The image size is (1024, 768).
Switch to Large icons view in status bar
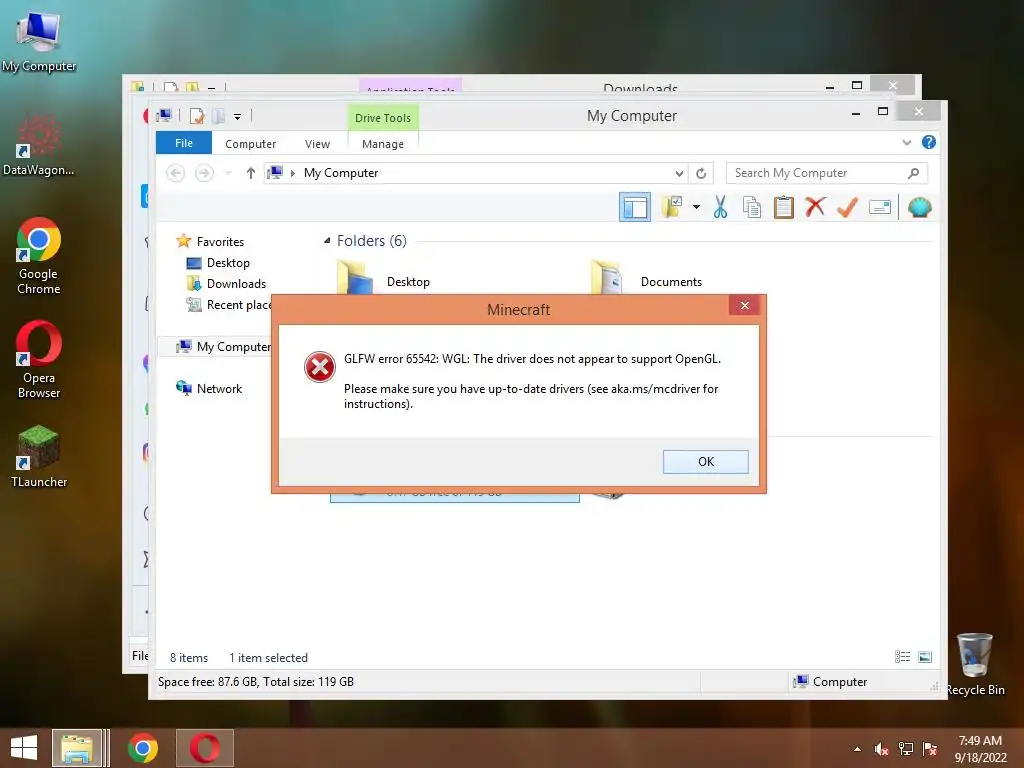click(925, 657)
